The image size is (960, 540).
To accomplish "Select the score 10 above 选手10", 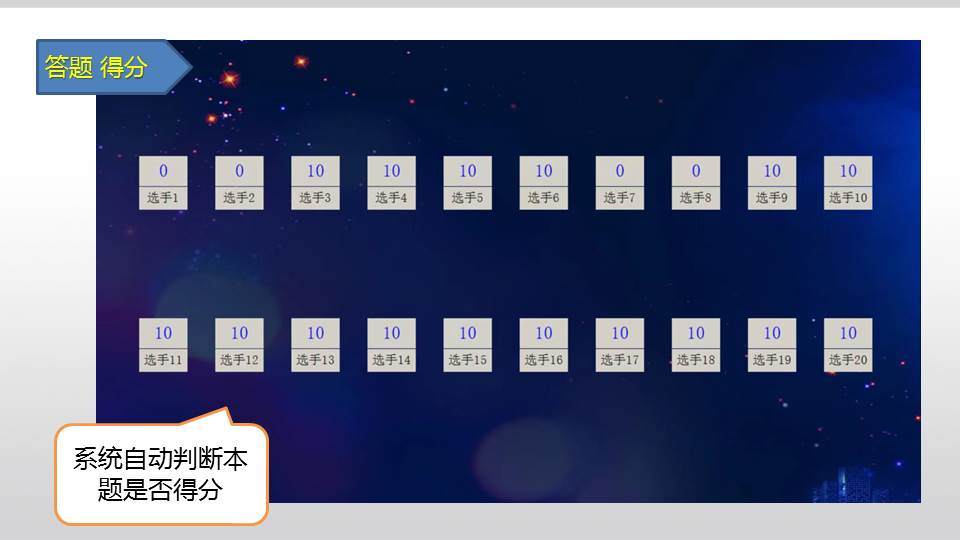I will coord(848,171).
